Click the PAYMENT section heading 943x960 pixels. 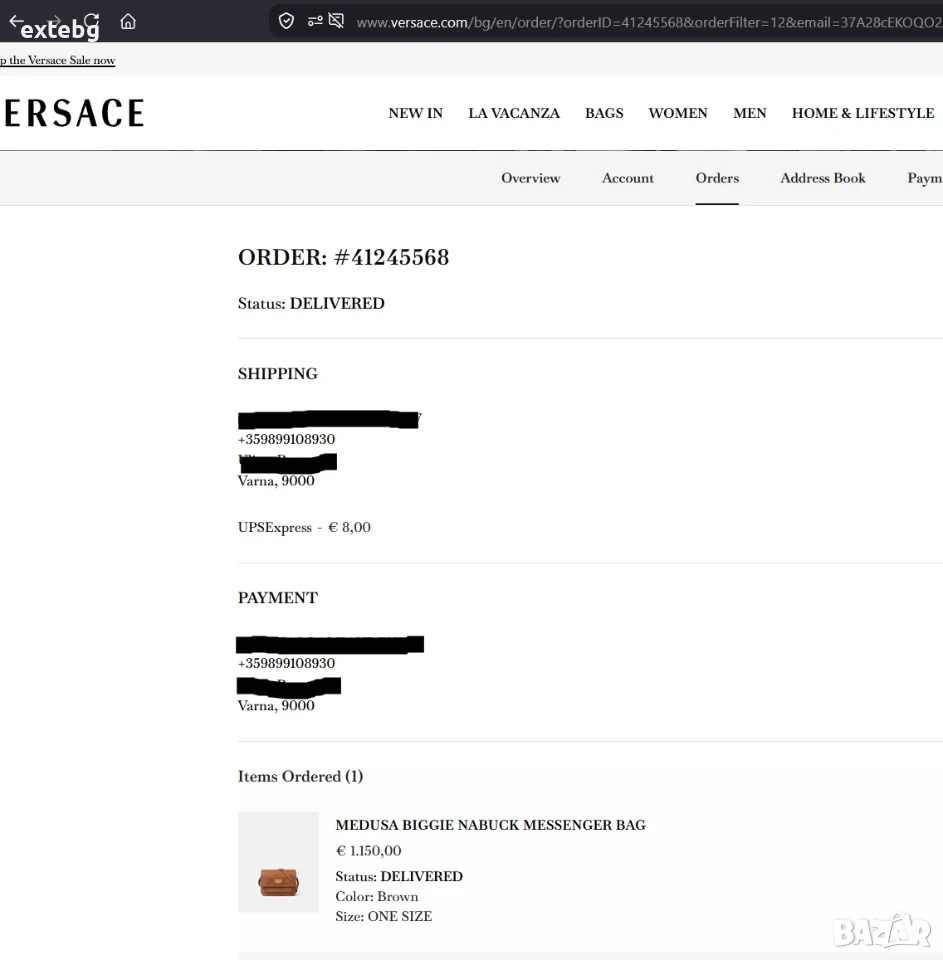[x=278, y=598]
